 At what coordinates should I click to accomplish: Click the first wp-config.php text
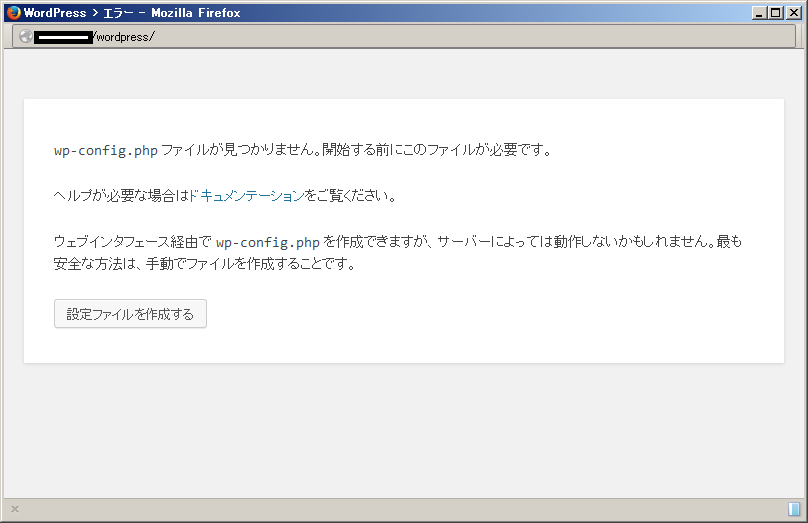click(x=106, y=150)
